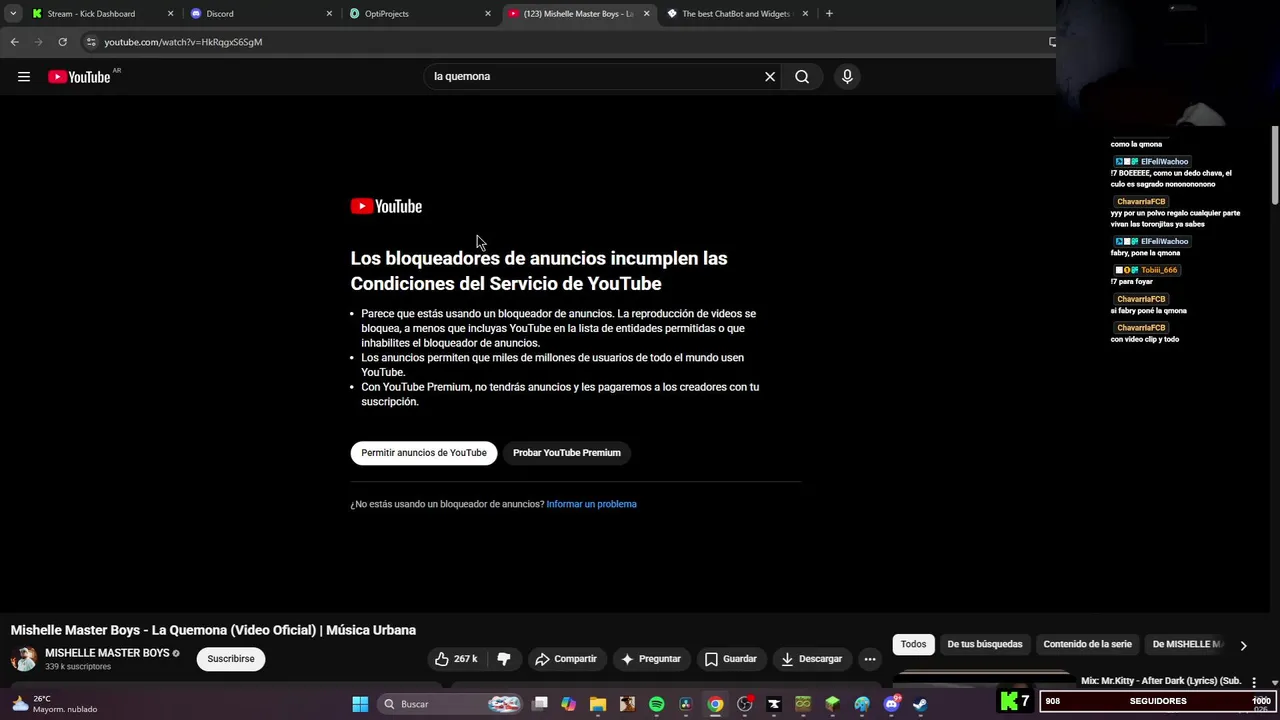
Task: Open a new browser tab
Action: tap(829, 14)
